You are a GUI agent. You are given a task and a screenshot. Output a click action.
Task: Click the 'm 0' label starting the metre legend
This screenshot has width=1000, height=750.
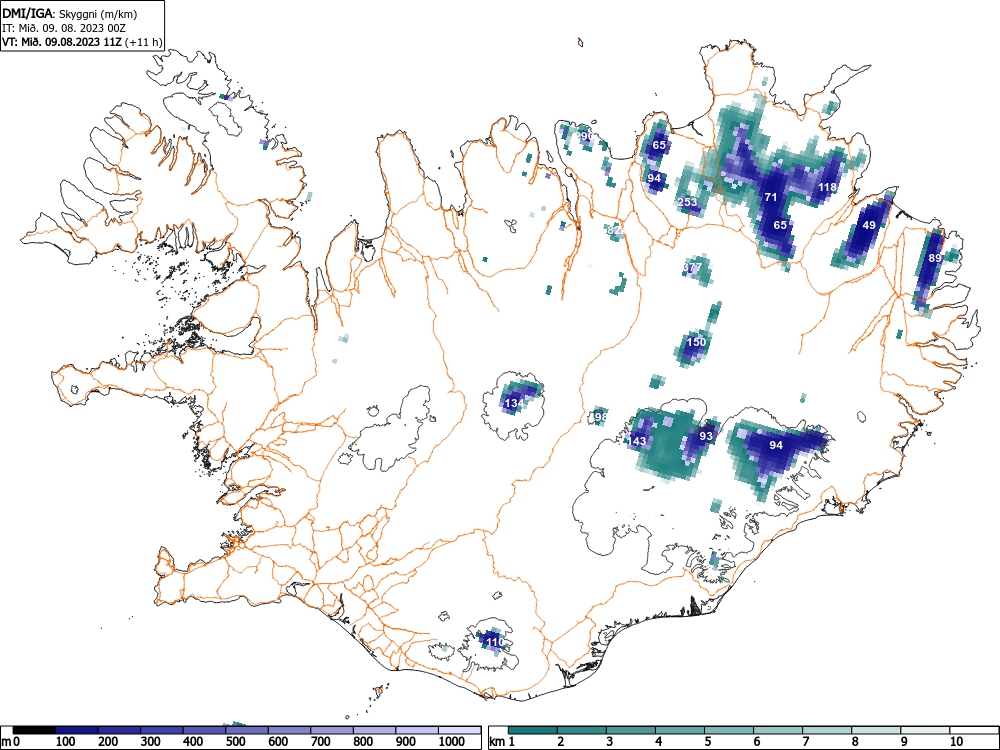(x=11, y=742)
